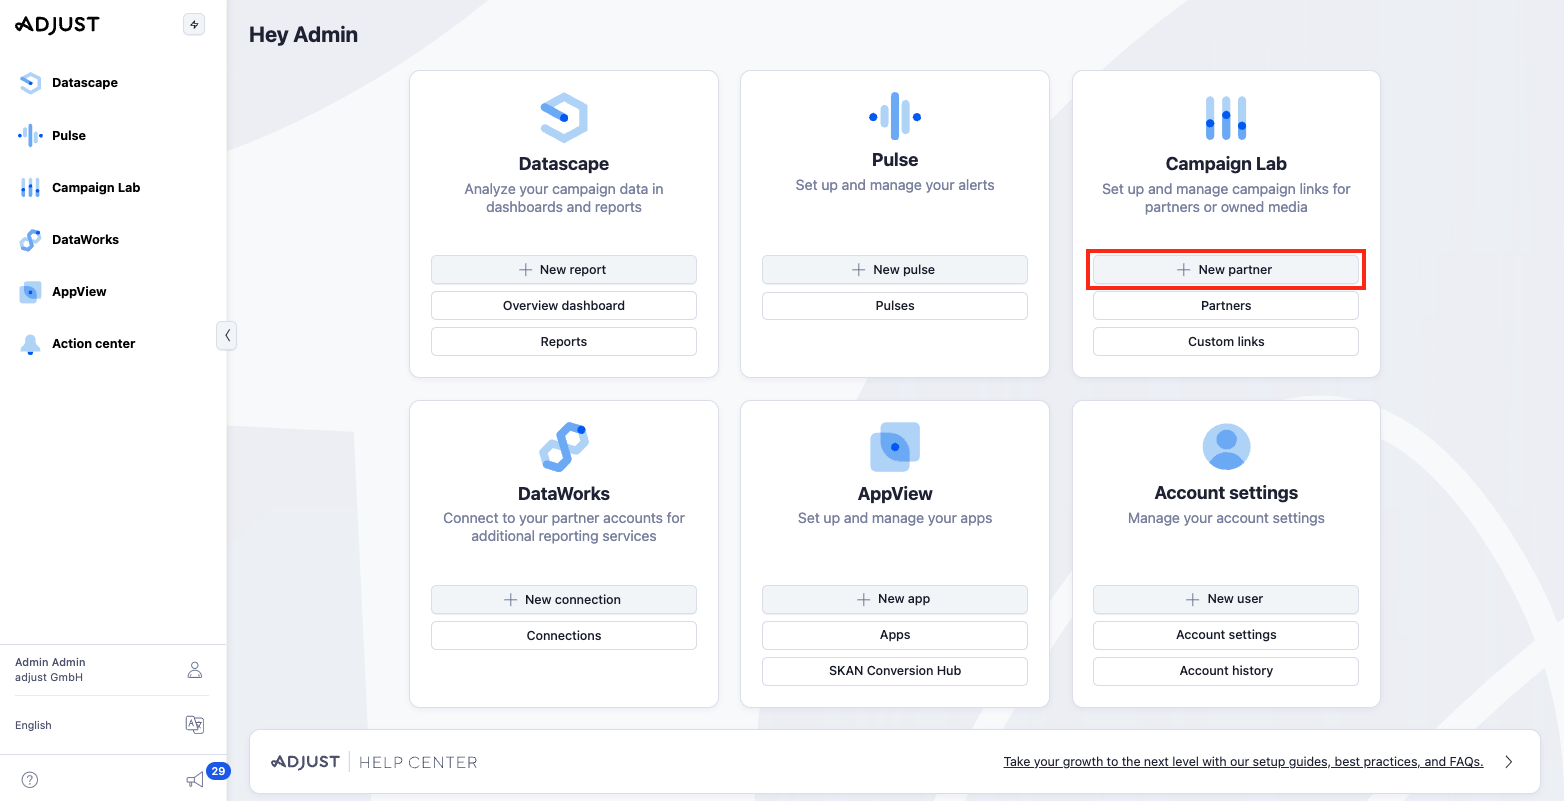Image resolution: width=1564 pixels, height=801 pixels.
Task: Click the user profile icon beside Admin Admin
Action: 195,670
